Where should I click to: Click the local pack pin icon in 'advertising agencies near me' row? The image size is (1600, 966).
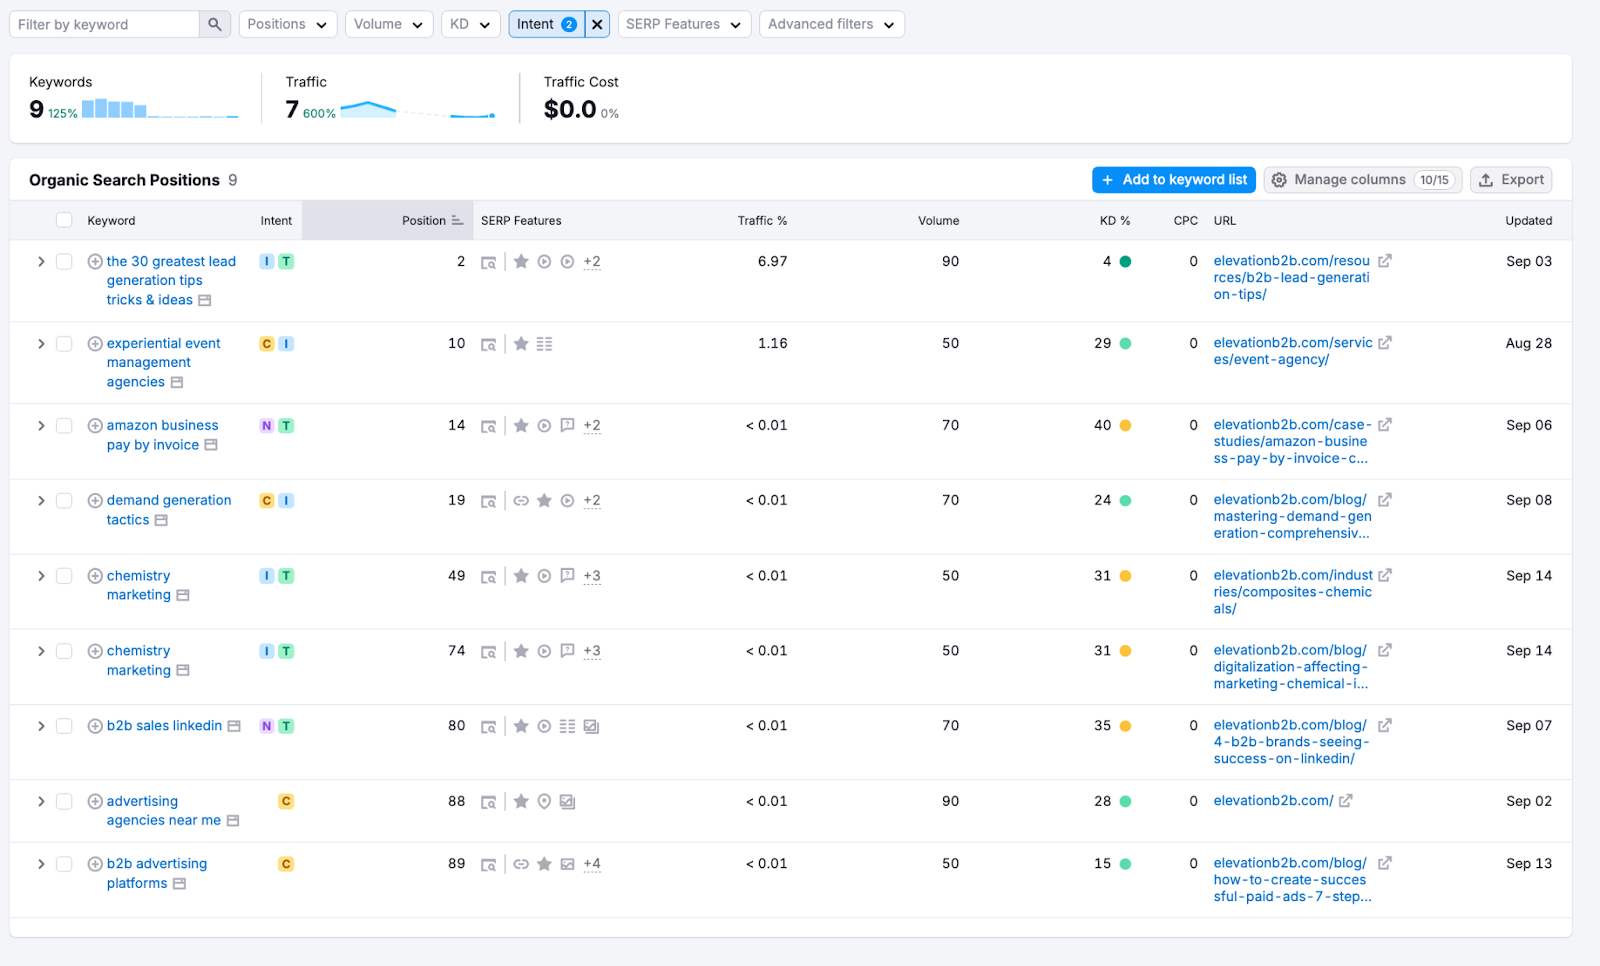pyautogui.click(x=544, y=801)
